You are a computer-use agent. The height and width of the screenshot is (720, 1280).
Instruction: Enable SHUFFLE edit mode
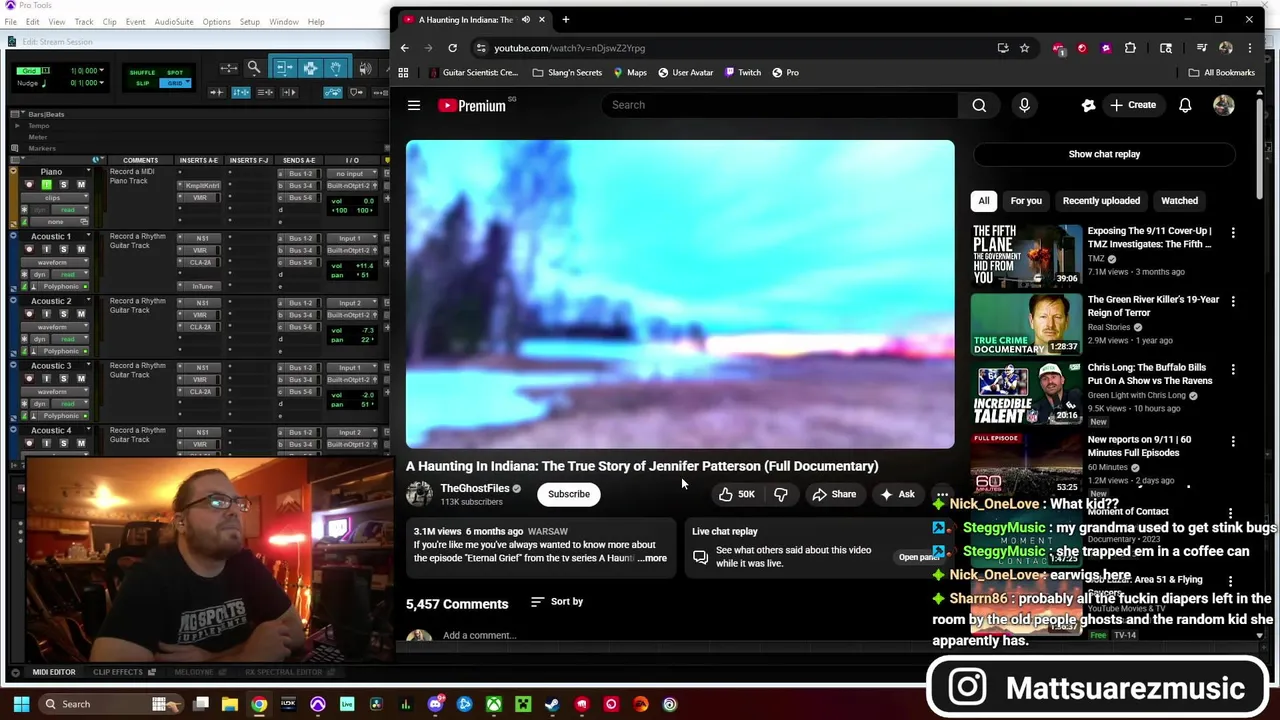142,72
